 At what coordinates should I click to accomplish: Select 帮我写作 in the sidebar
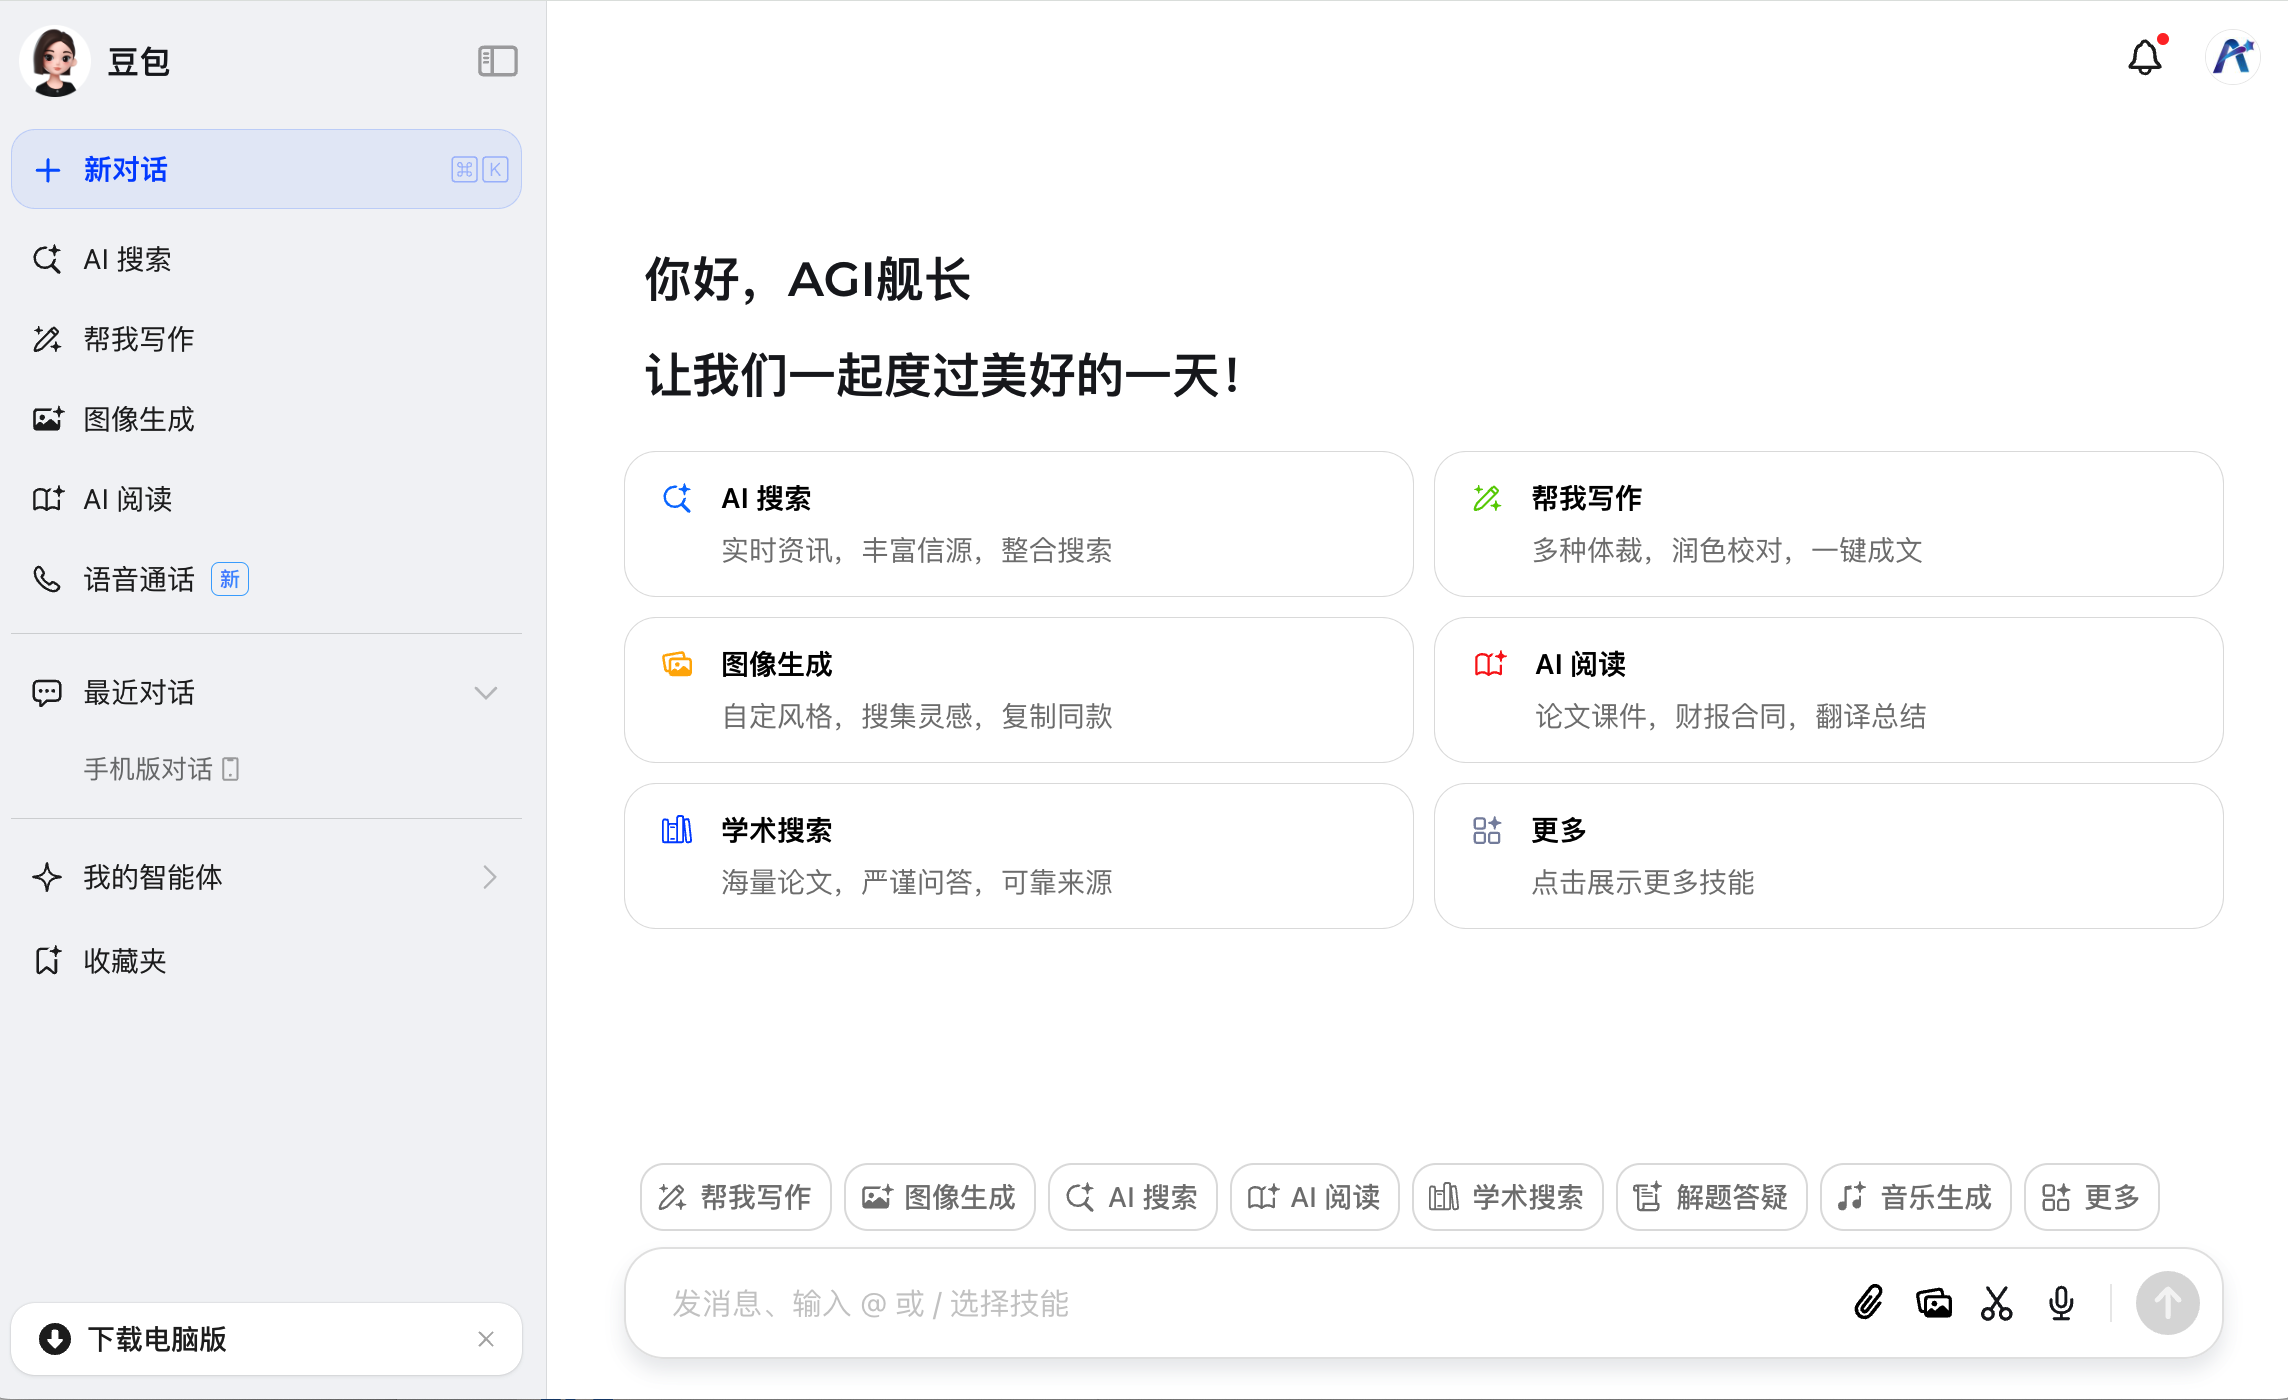pos(137,339)
